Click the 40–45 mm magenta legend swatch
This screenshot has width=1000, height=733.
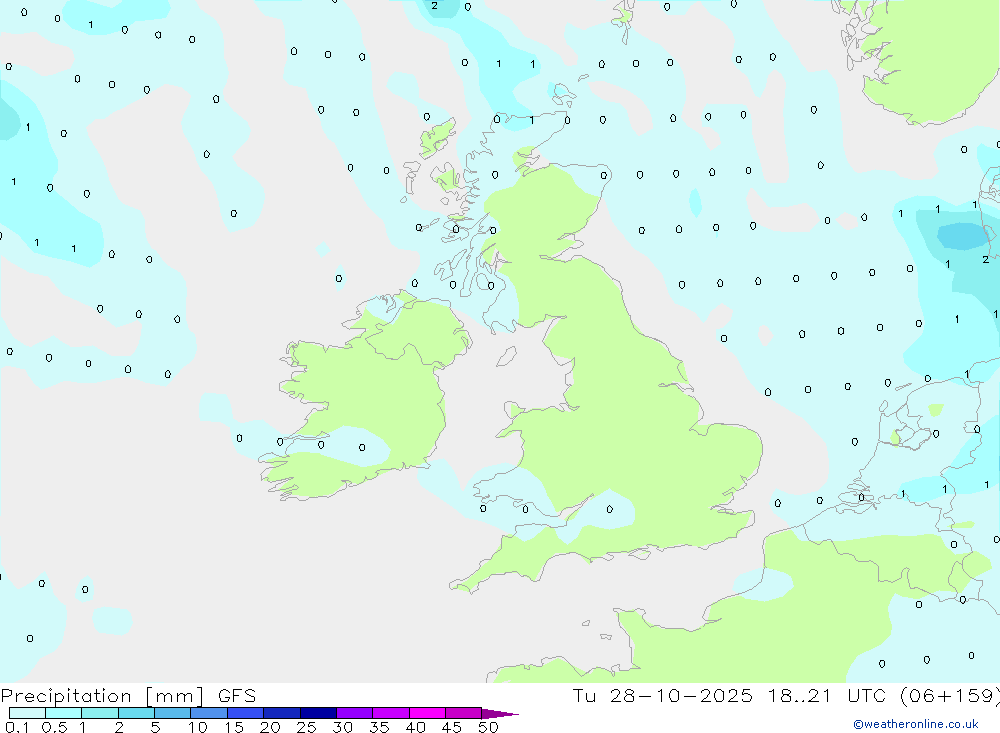click(x=427, y=713)
